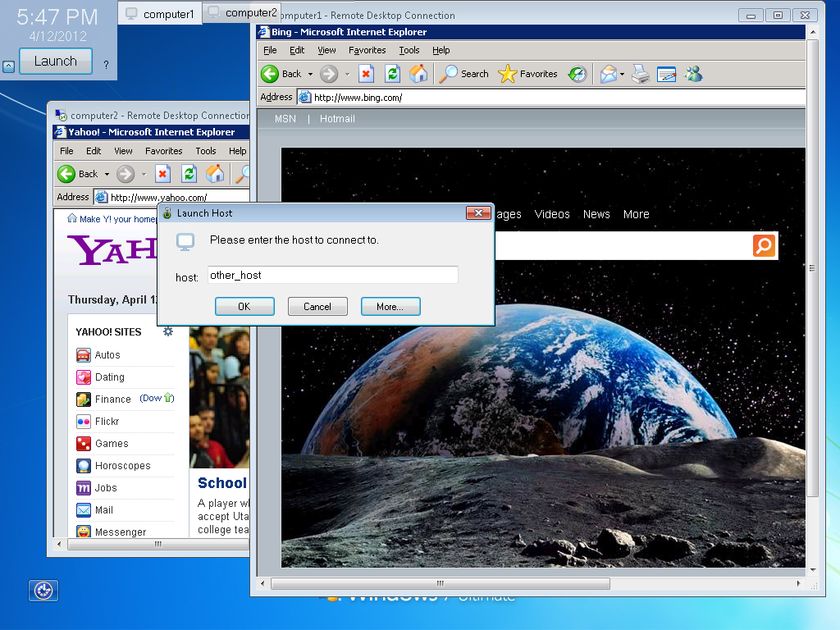
Task: Expand Back history dropdown in Bing browser
Action: (x=310, y=74)
